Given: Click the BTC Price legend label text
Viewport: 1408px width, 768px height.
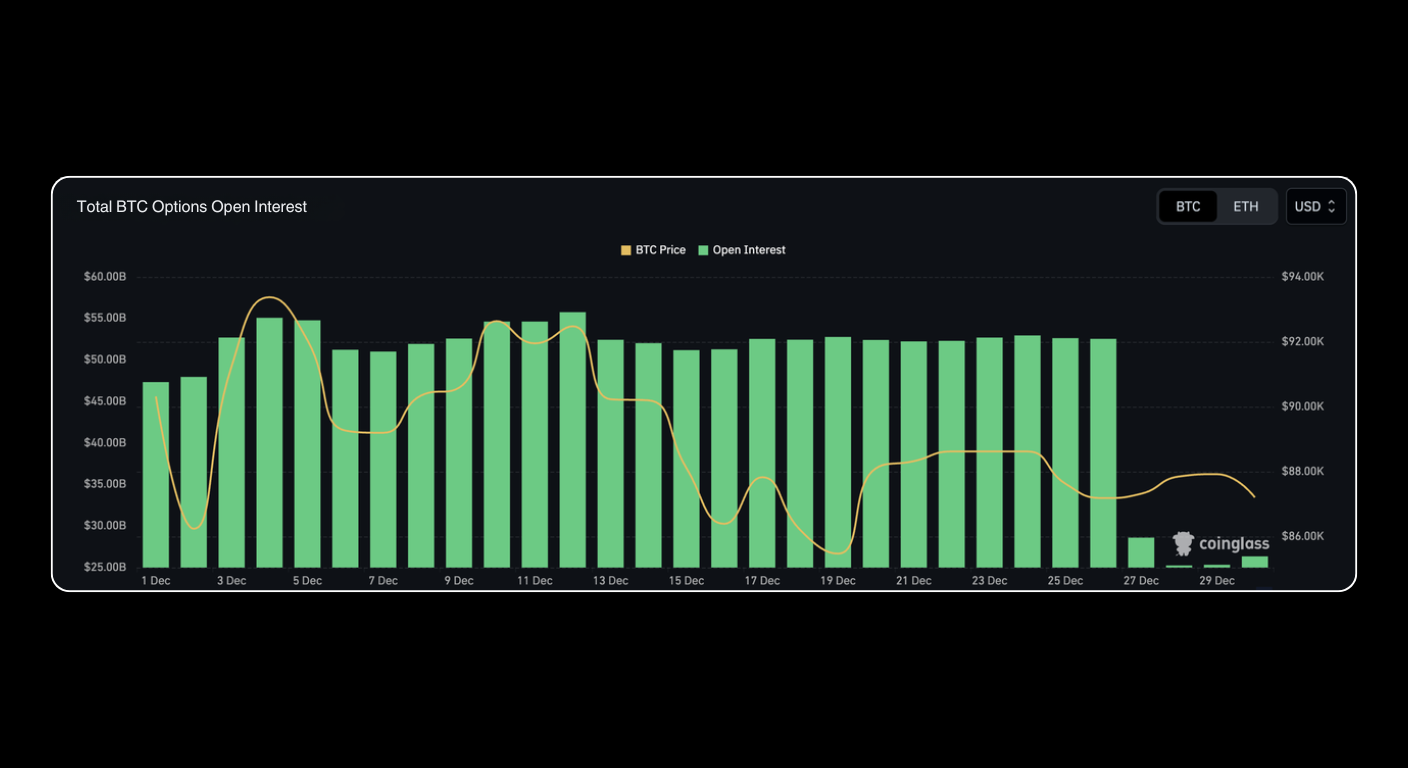Looking at the screenshot, I should point(660,250).
